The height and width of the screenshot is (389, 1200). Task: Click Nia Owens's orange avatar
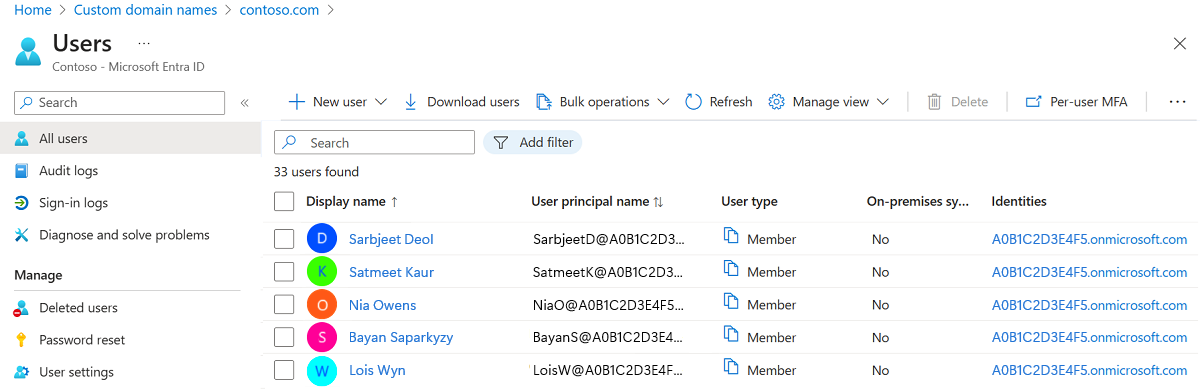pos(322,305)
